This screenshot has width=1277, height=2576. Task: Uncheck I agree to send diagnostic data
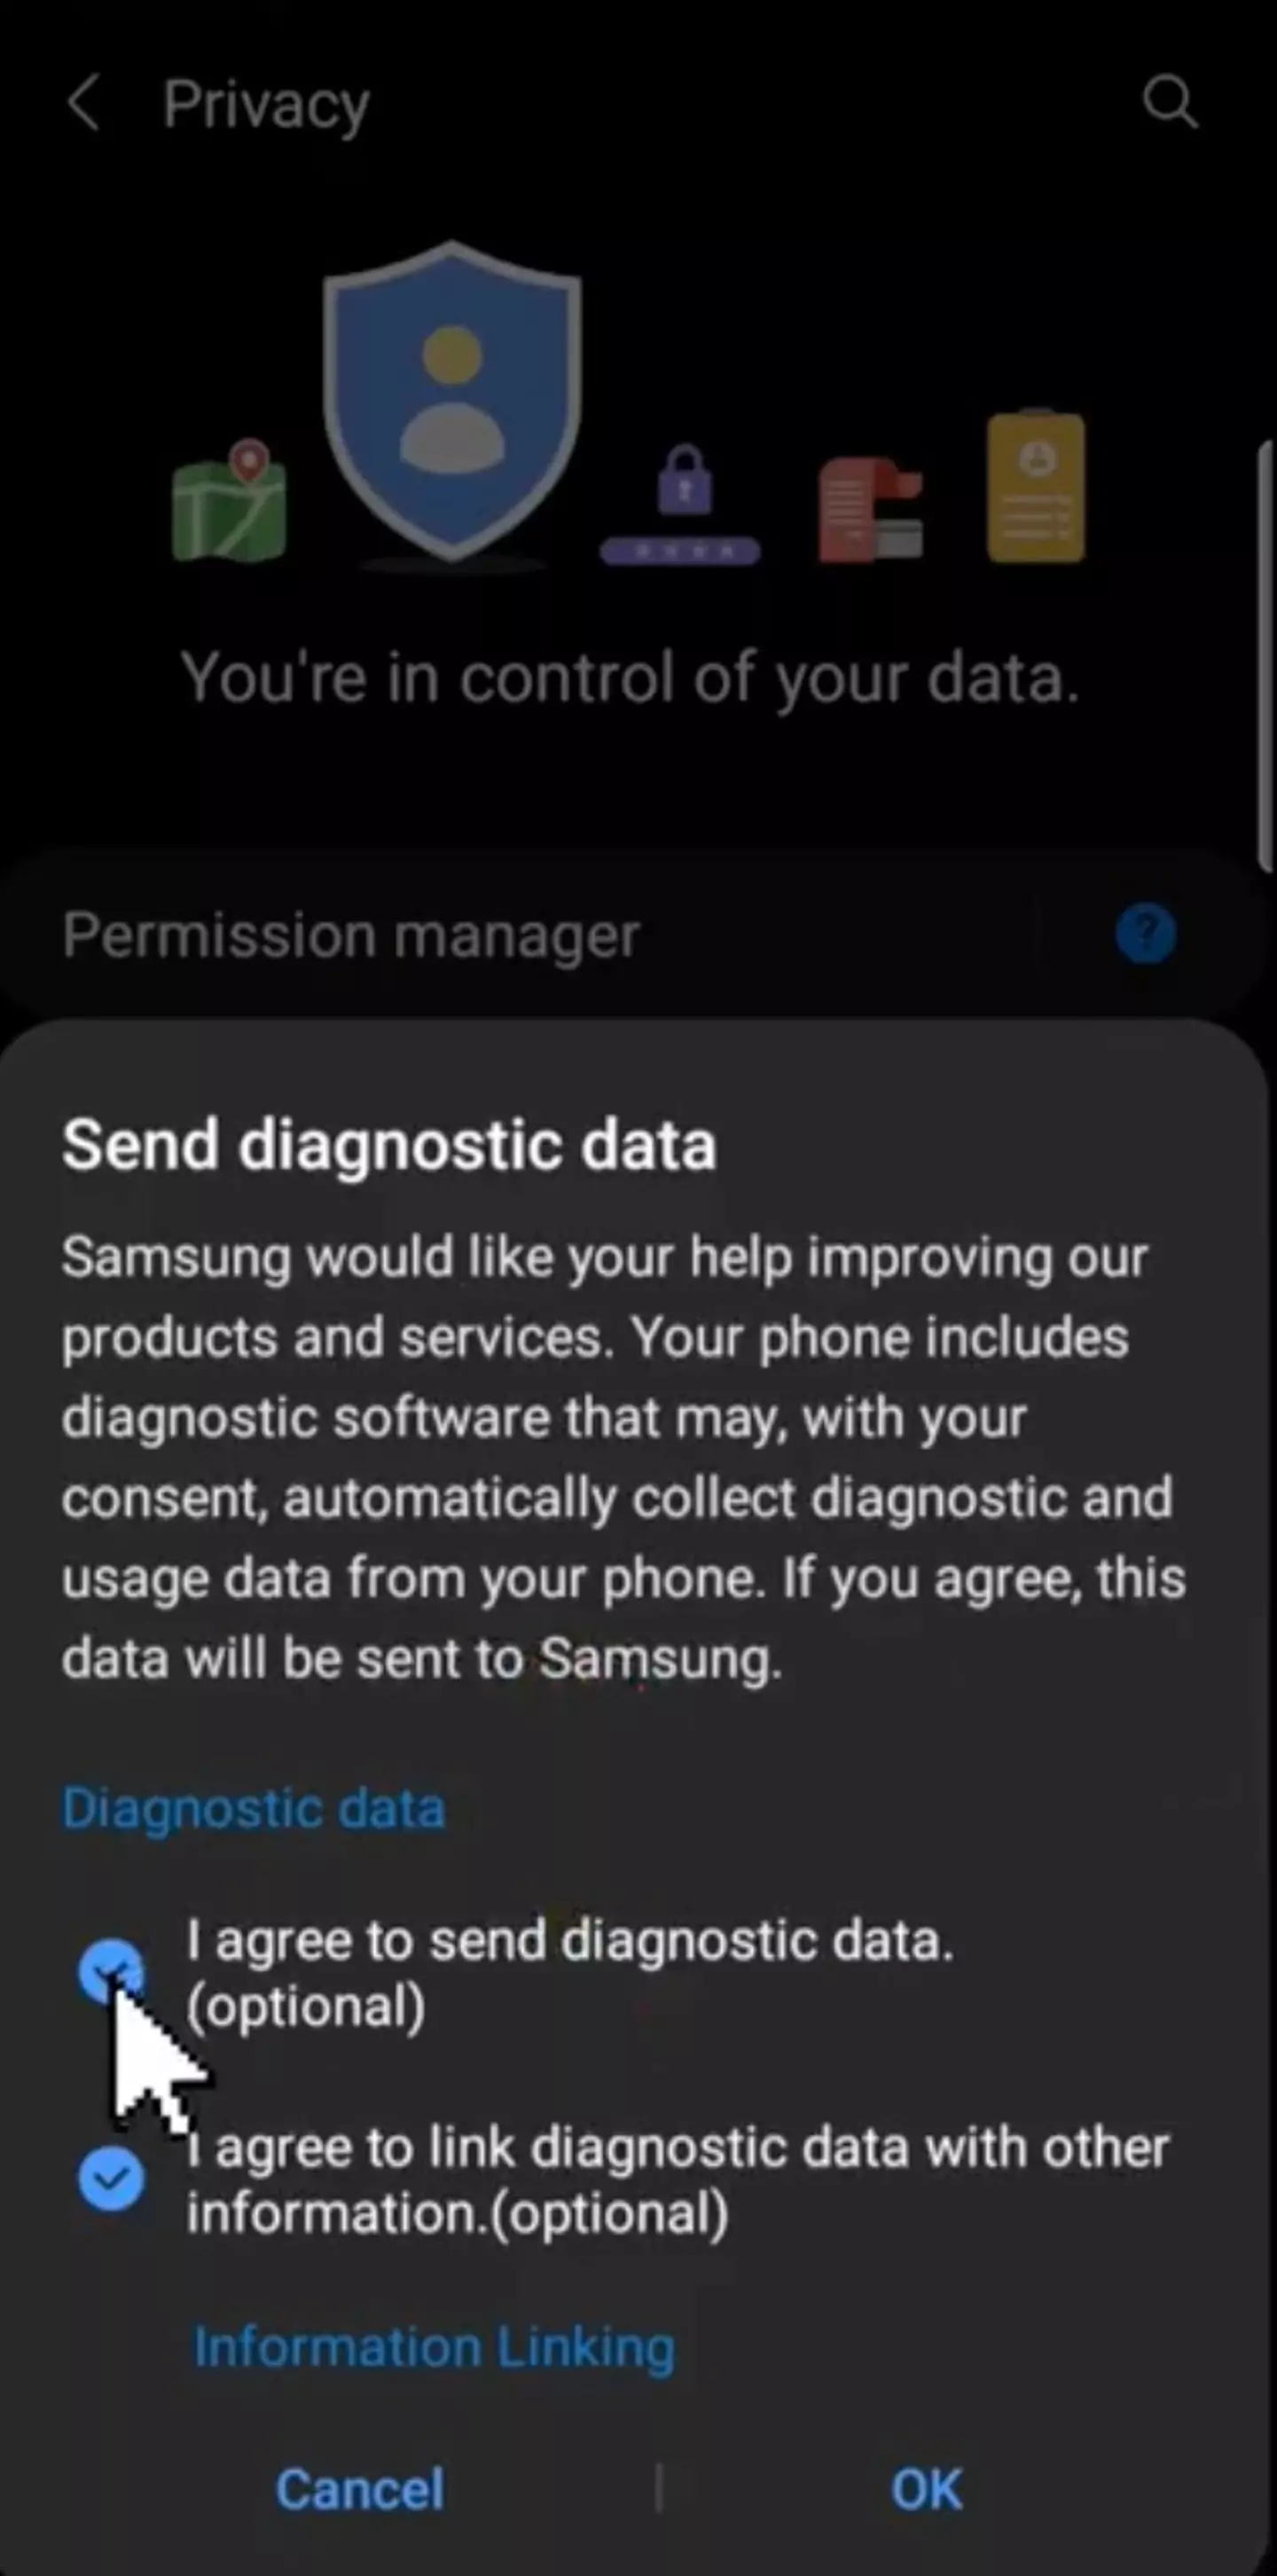110,1972
